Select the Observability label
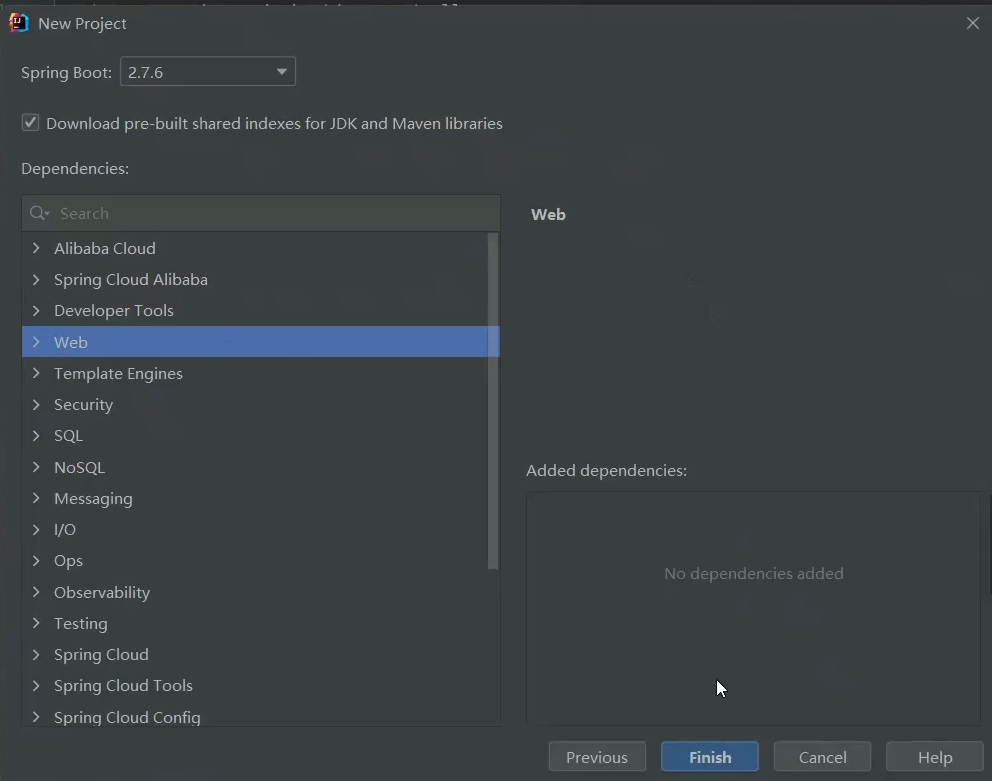The width and height of the screenshot is (992, 781). click(102, 592)
